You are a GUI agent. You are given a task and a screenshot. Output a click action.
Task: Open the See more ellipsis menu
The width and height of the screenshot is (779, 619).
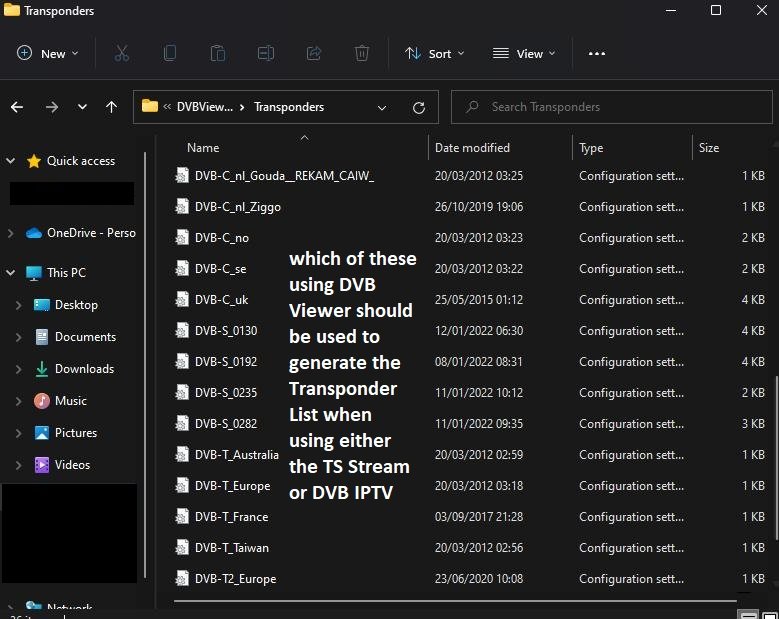pos(597,54)
